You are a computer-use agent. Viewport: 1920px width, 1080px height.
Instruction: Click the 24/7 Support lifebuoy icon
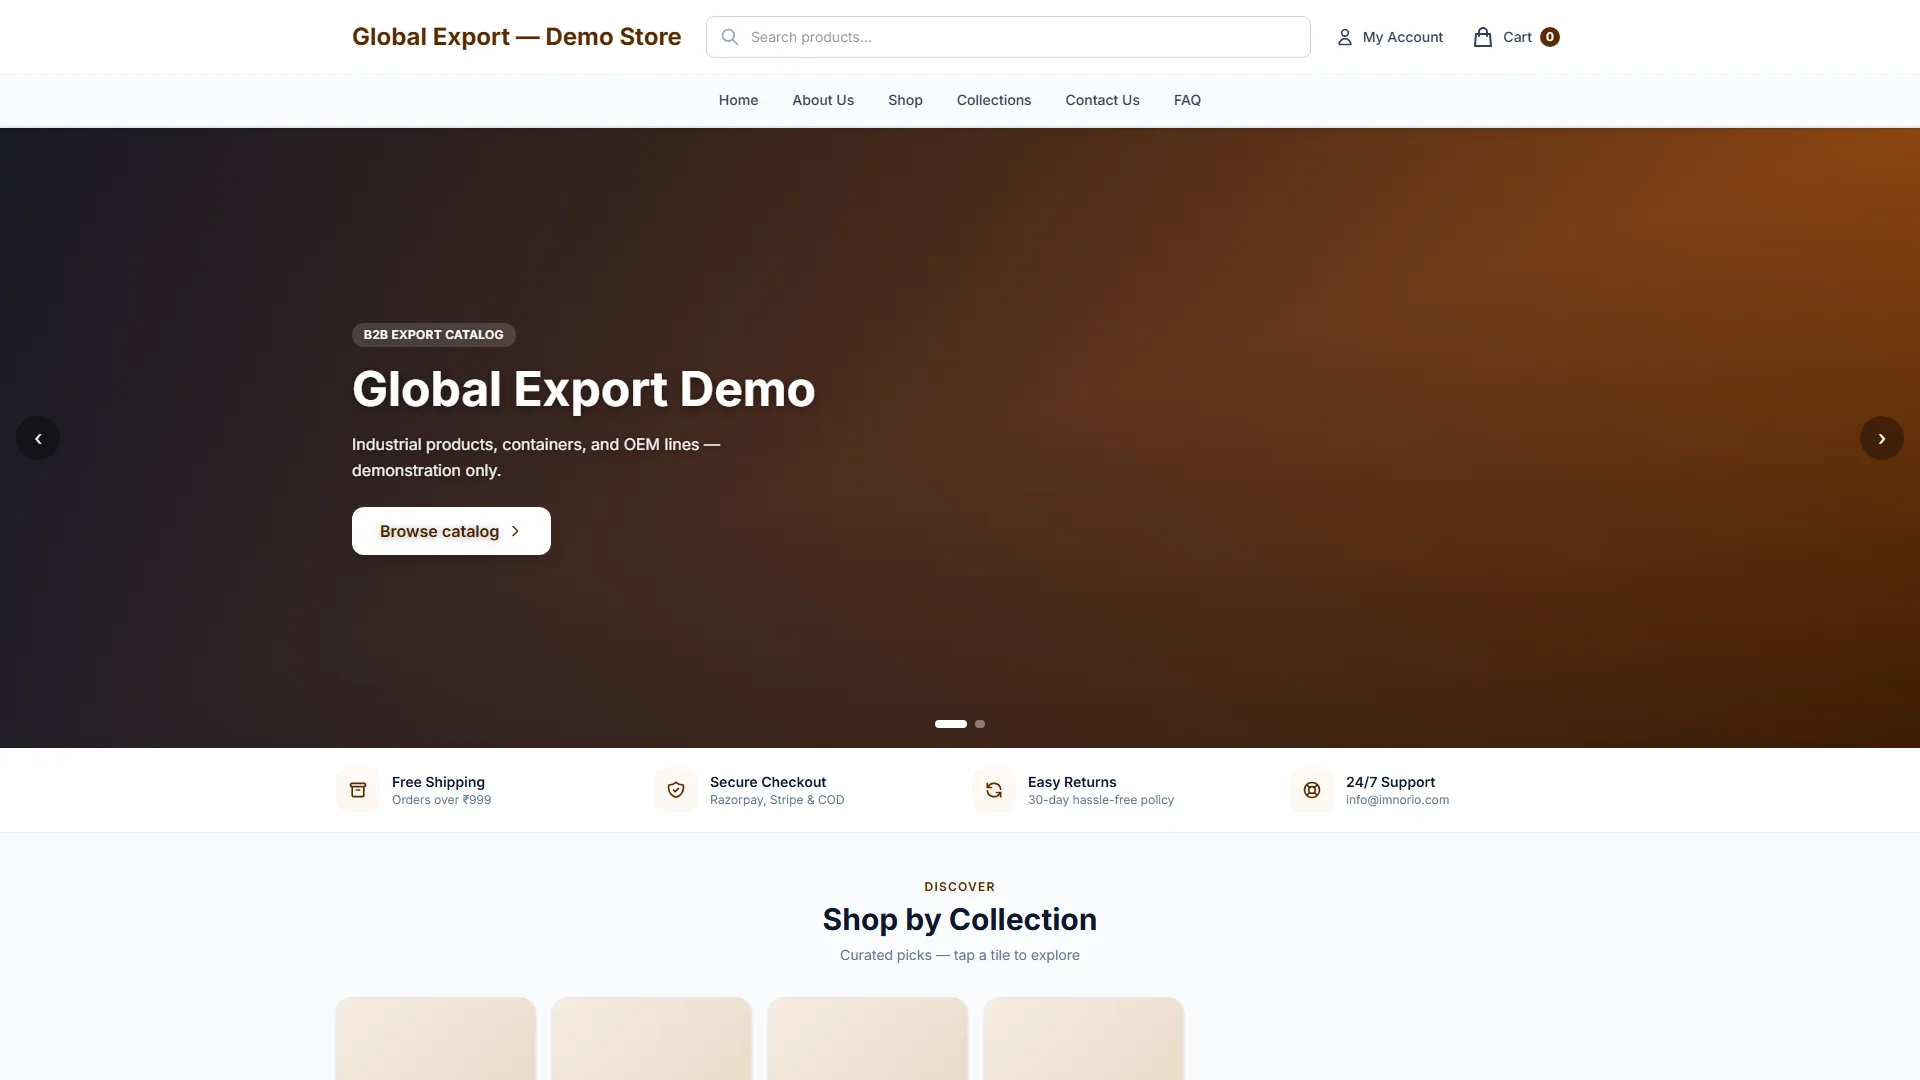pyautogui.click(x=1312, y=790)
